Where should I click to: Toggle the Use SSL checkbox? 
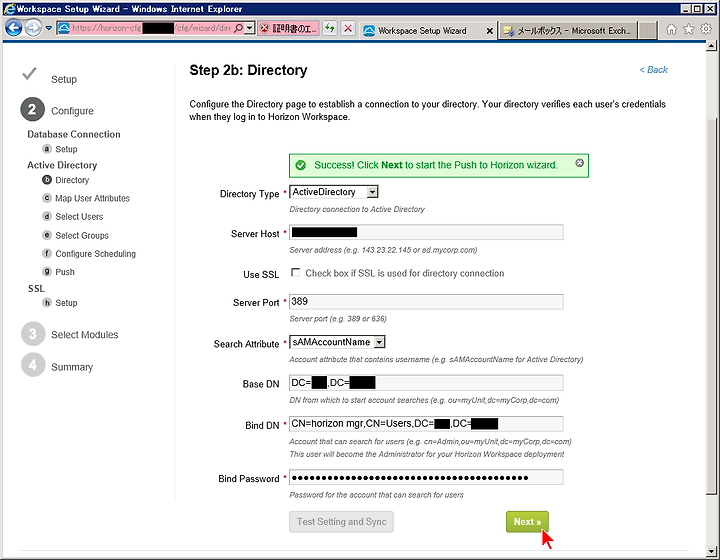pyautogui.click(x=295, y=273)
